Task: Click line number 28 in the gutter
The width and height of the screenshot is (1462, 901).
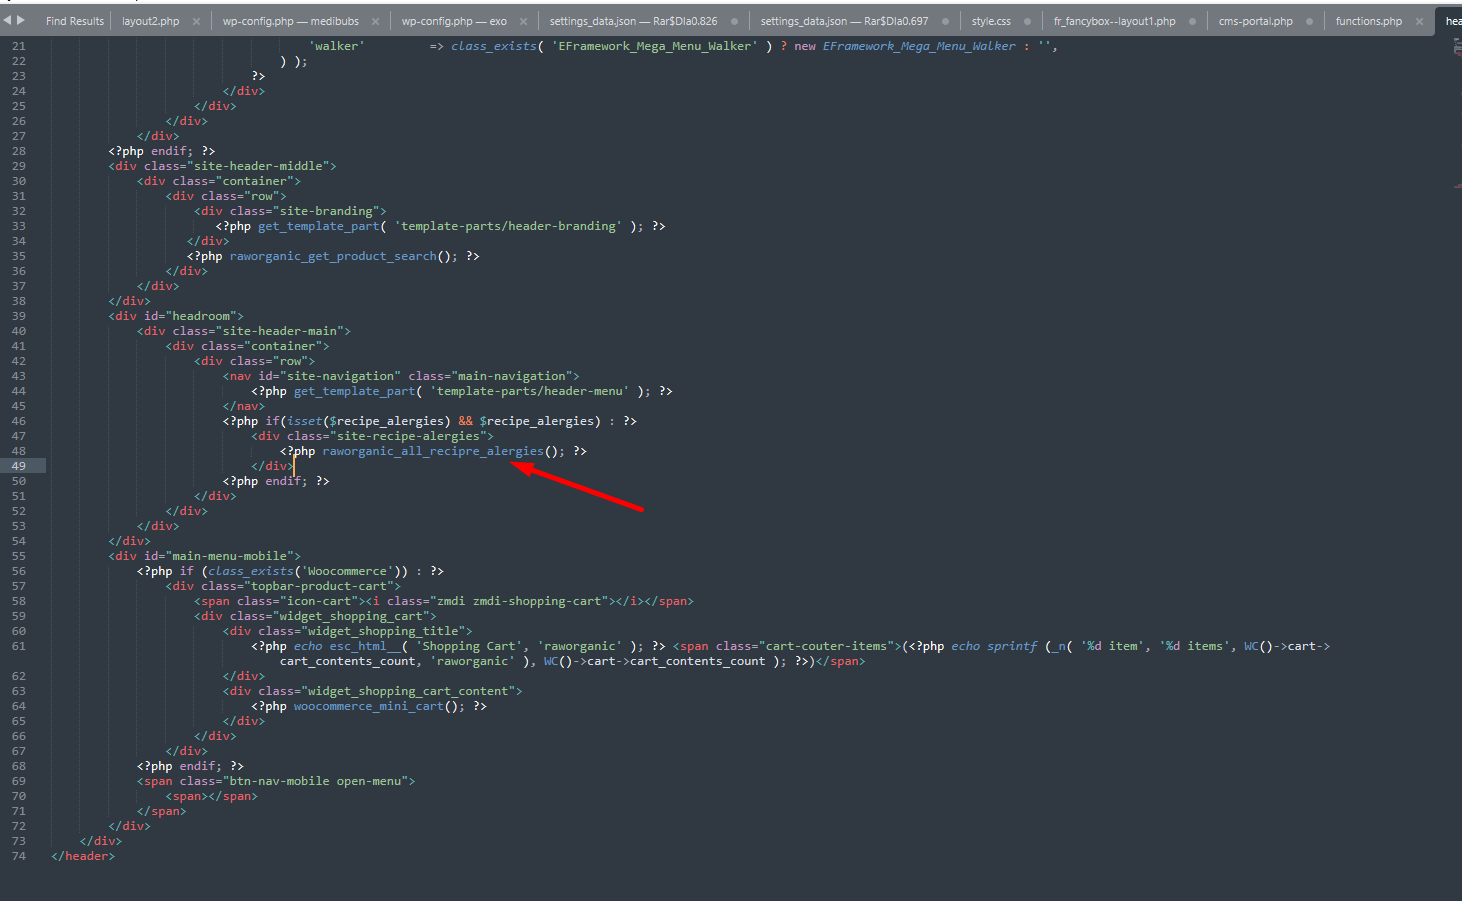Action: 19,151
